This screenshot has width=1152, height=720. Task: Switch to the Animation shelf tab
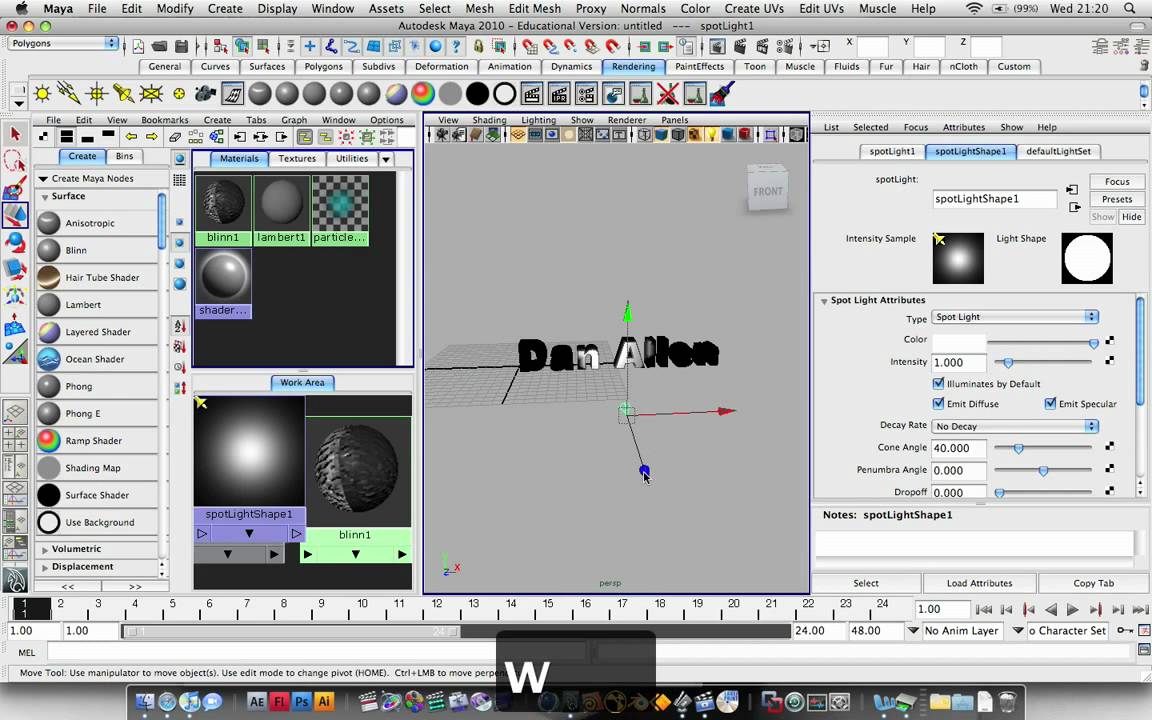(x=509, y=66)
